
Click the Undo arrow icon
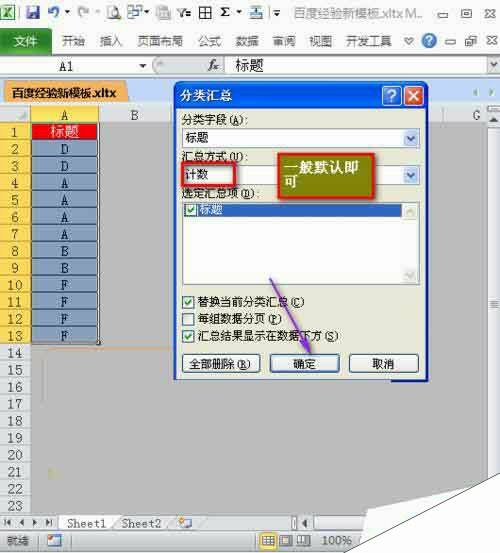(x=54, y=13)
